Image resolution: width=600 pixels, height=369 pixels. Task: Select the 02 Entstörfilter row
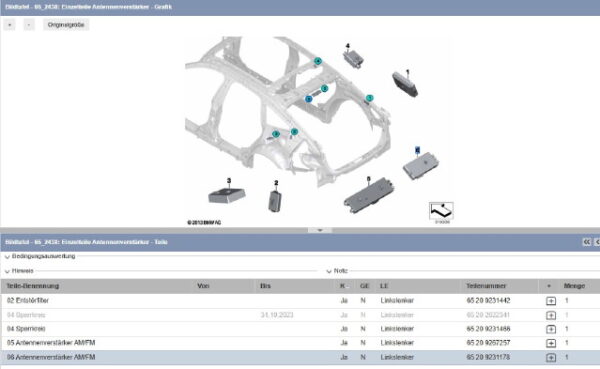[x=300, y=301]
